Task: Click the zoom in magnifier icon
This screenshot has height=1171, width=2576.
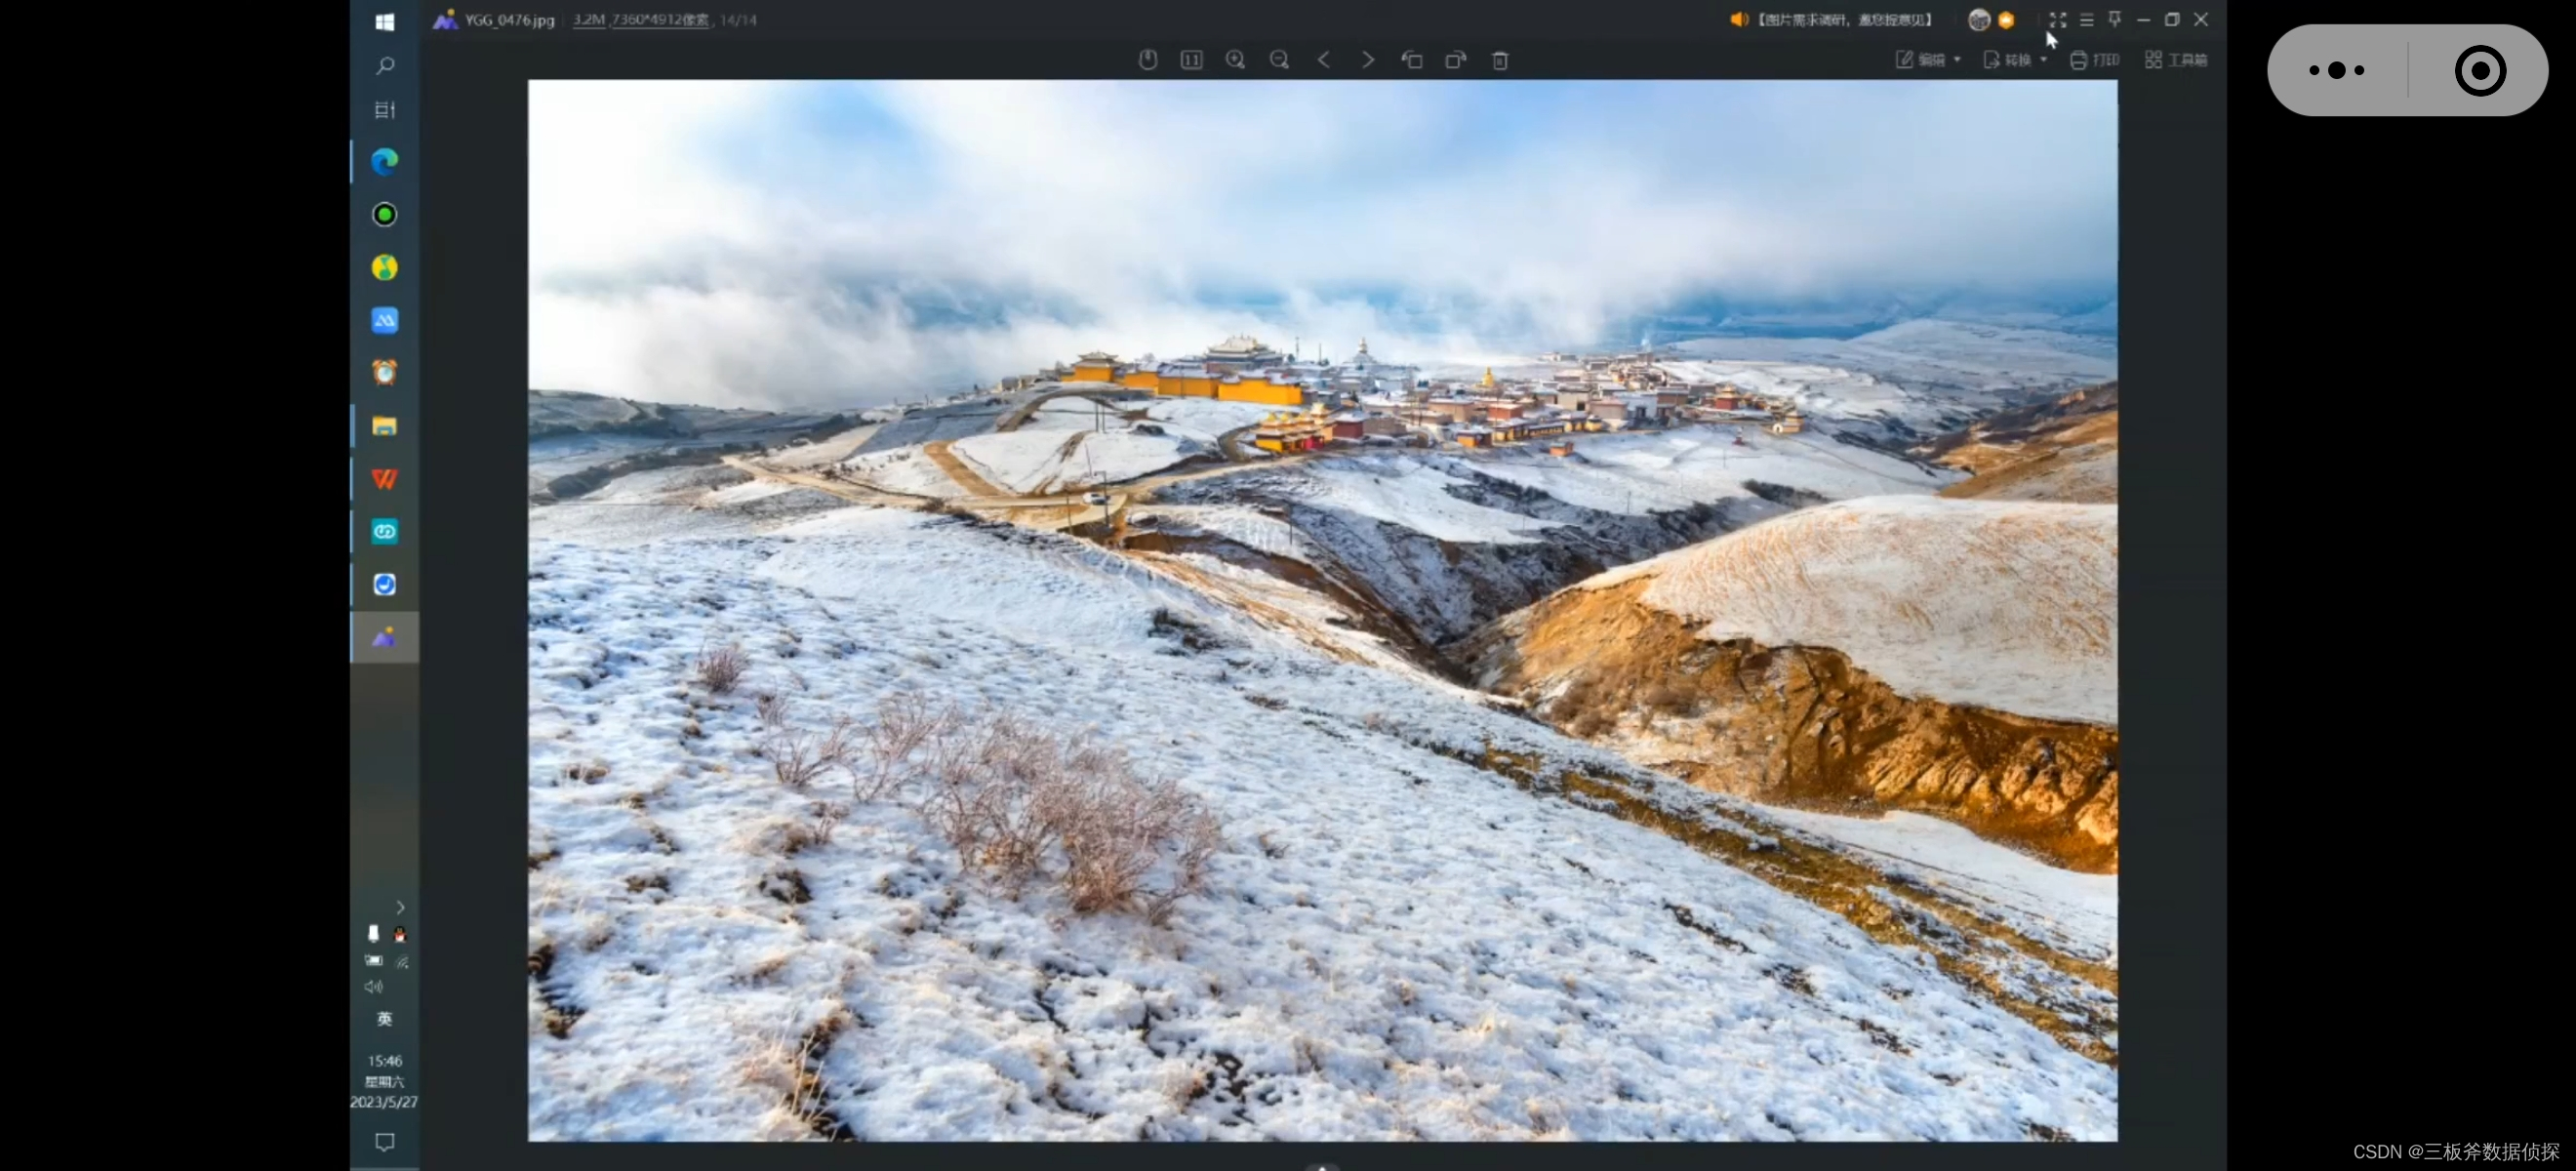Action: (x=1235, y=60)
